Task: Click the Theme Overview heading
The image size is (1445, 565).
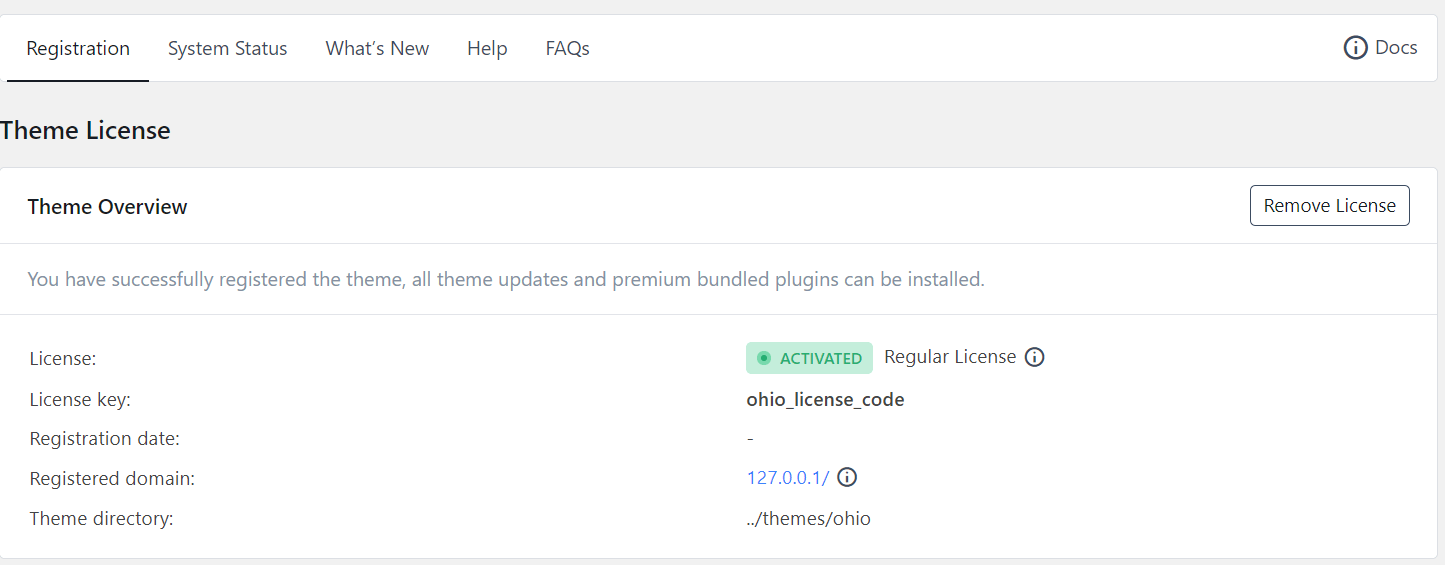Action: [x=107, y=207]
